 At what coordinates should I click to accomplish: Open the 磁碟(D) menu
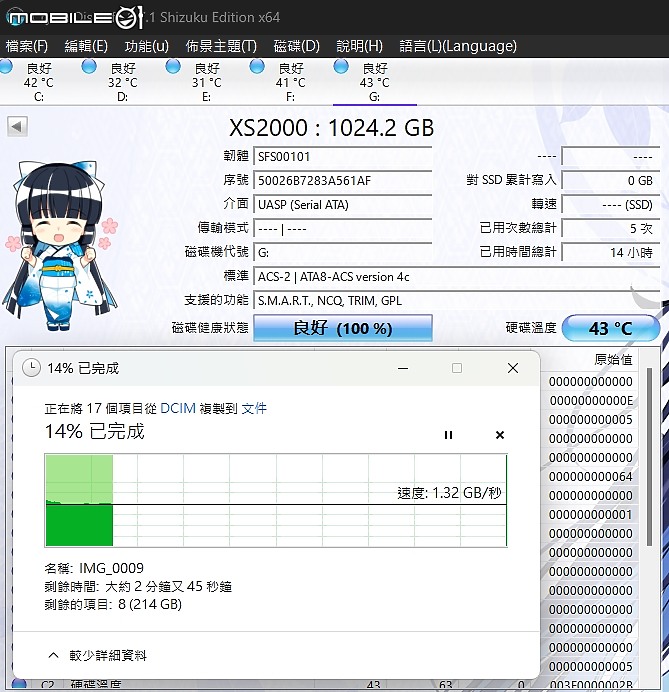(297, 46)
